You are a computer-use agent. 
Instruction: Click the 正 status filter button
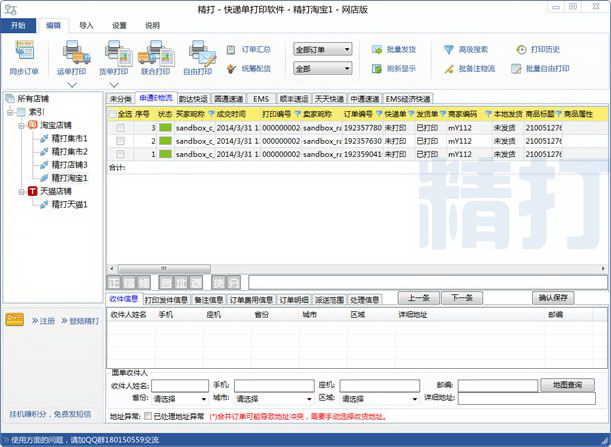point(114,282)
